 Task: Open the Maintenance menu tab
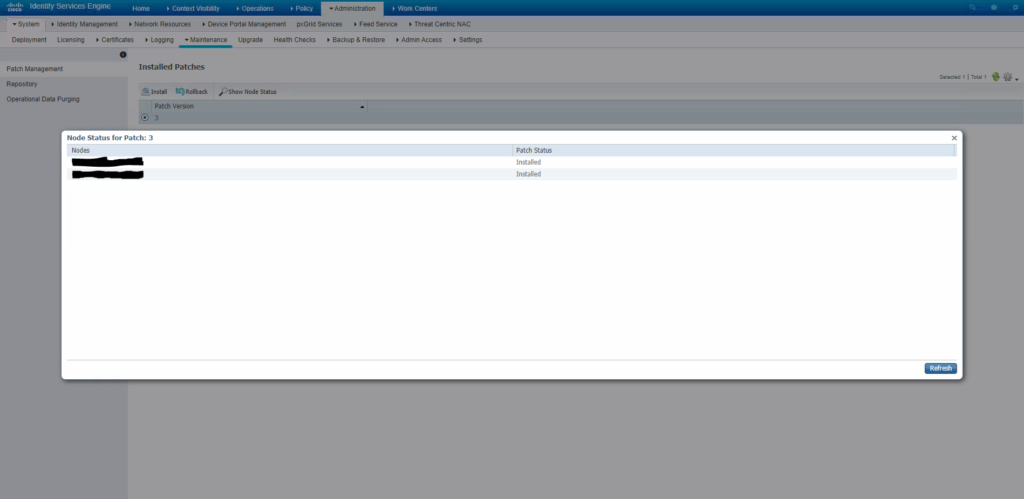[206, 40]
